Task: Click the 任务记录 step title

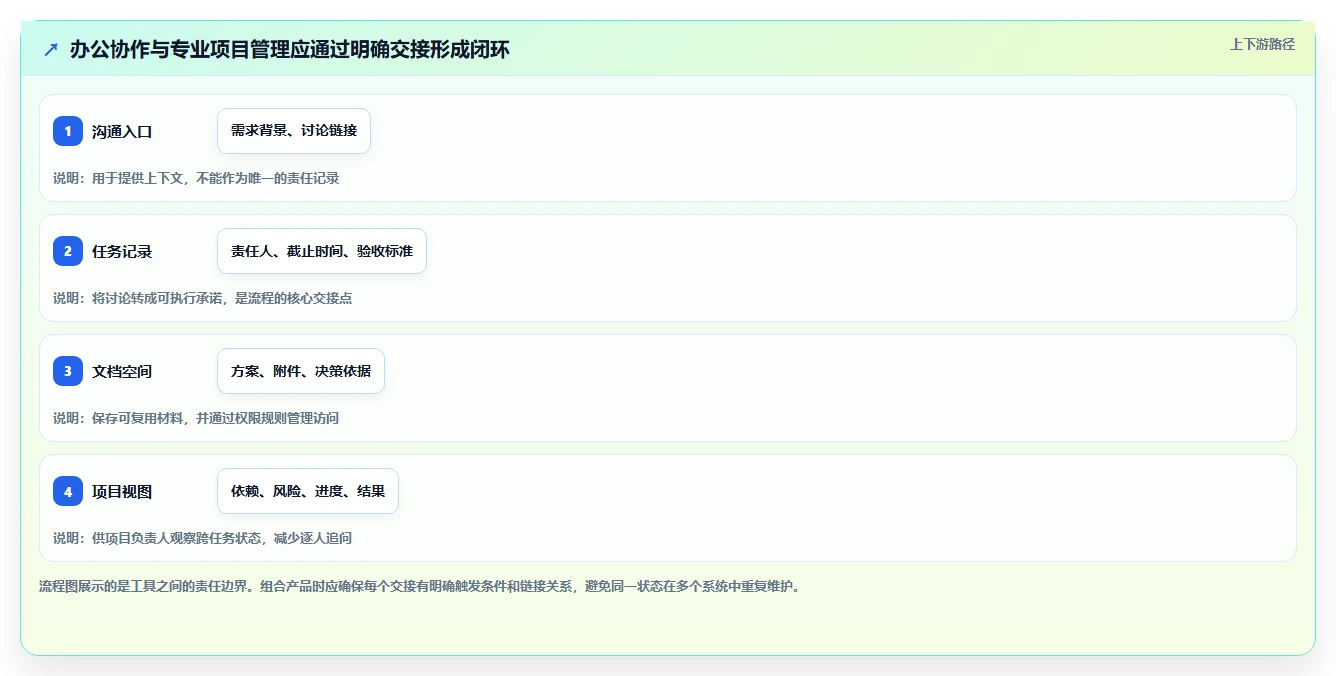Action: coord(122,251)
